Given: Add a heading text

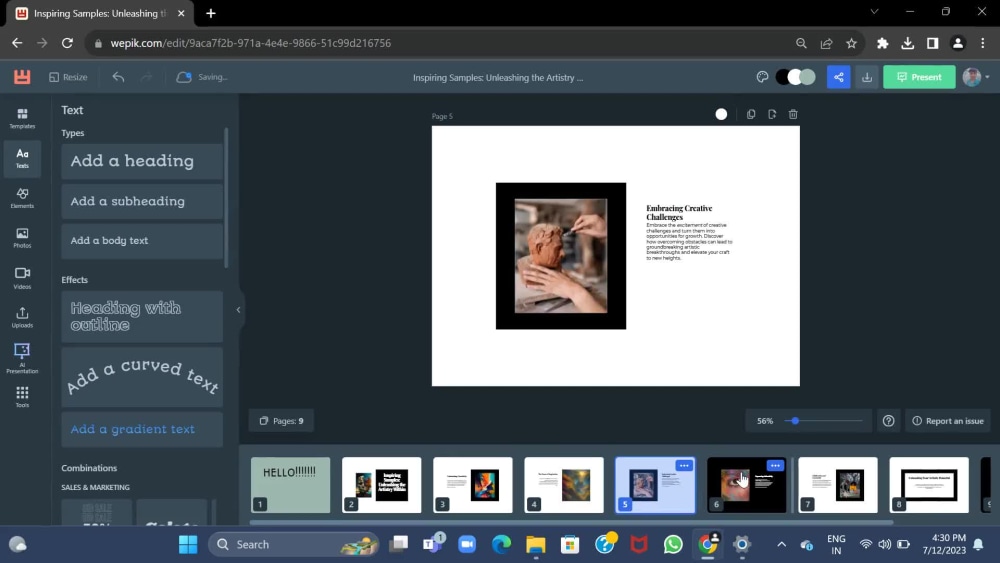Looking at the screenshot, I should point(142,161).
